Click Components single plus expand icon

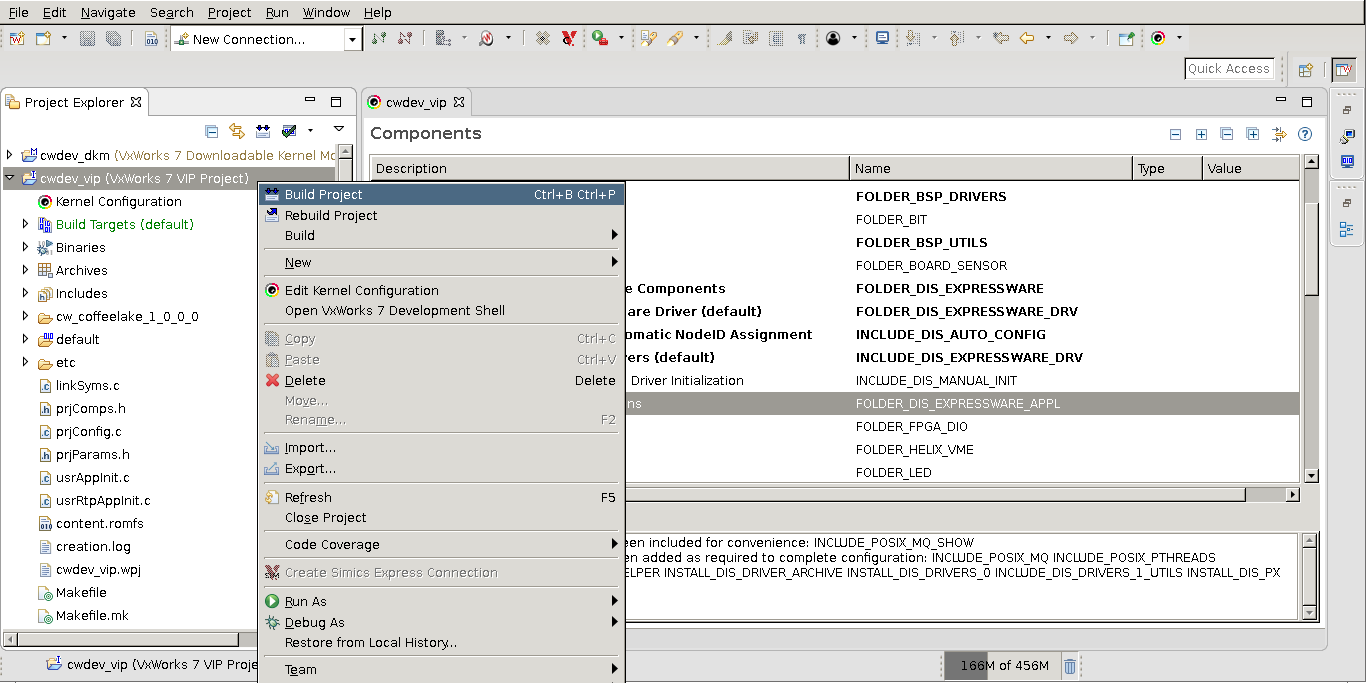coord(1201,134)
